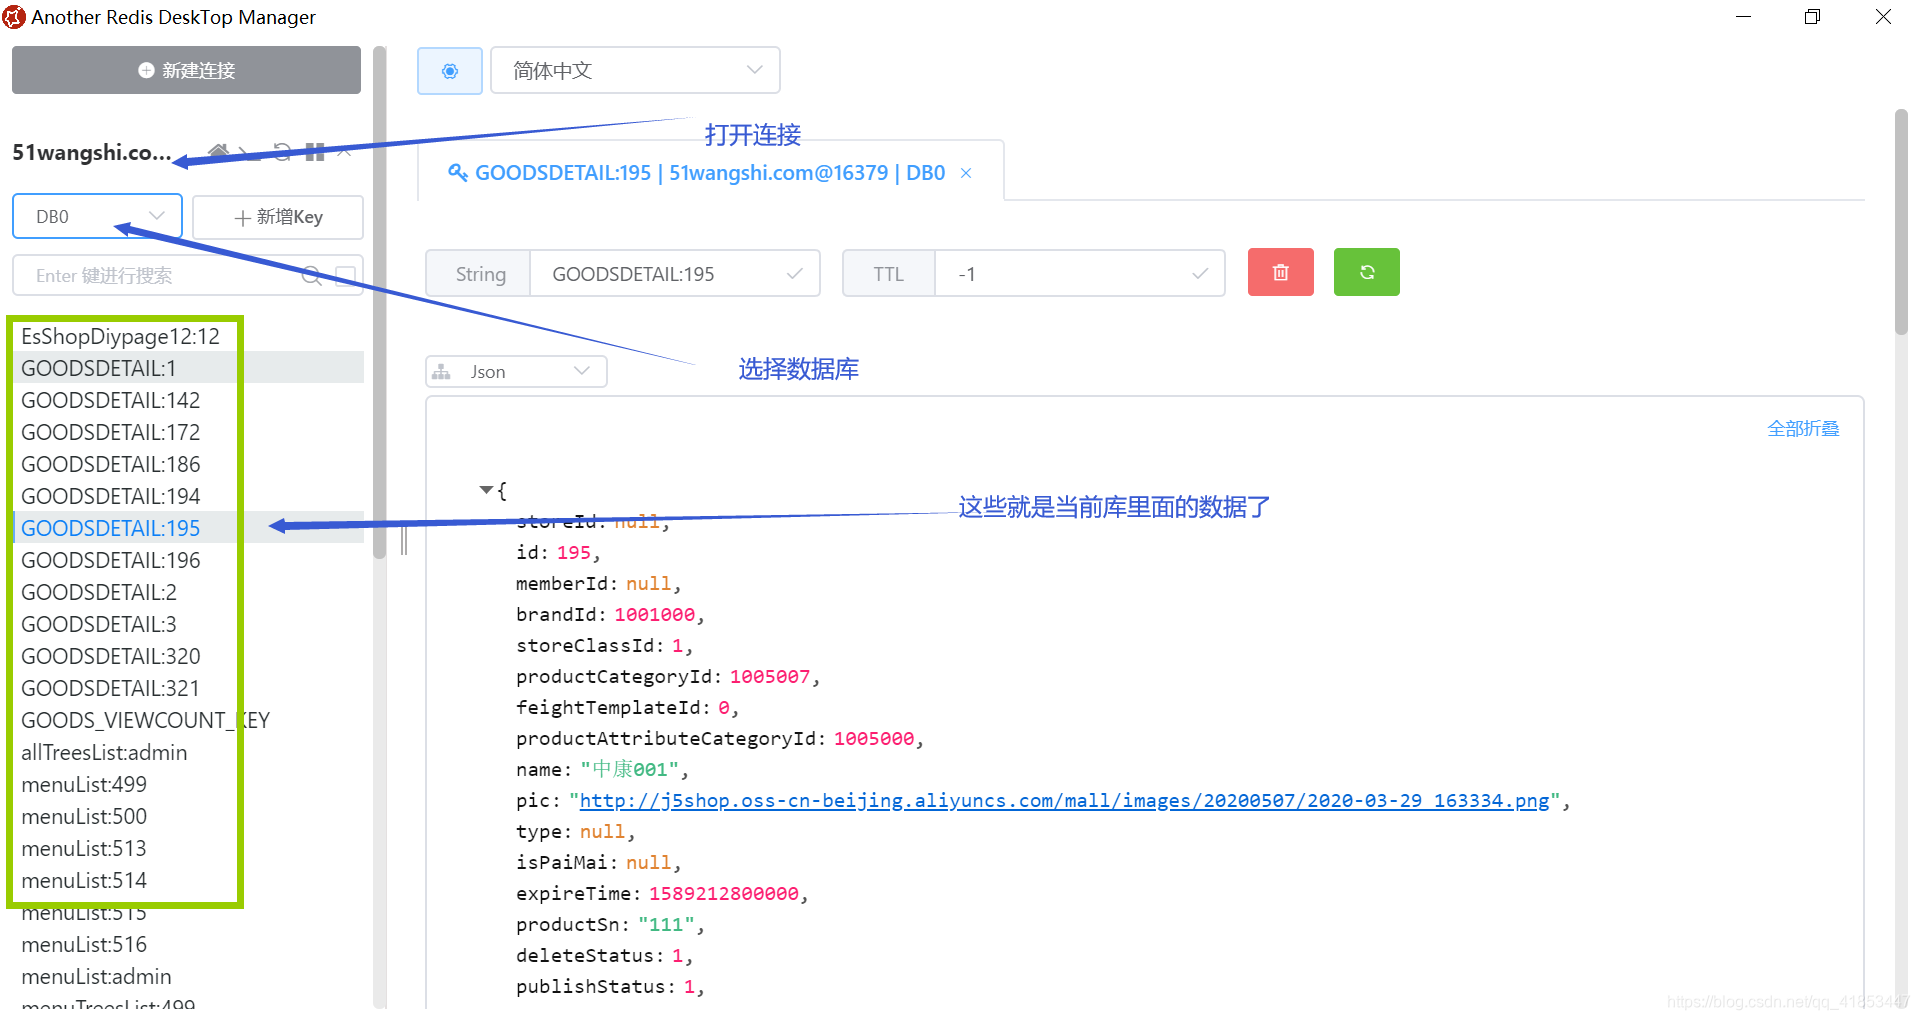Click the productCategoryId value 1005007
The width and height of the screenshot is (1920, 1020).
770,677
